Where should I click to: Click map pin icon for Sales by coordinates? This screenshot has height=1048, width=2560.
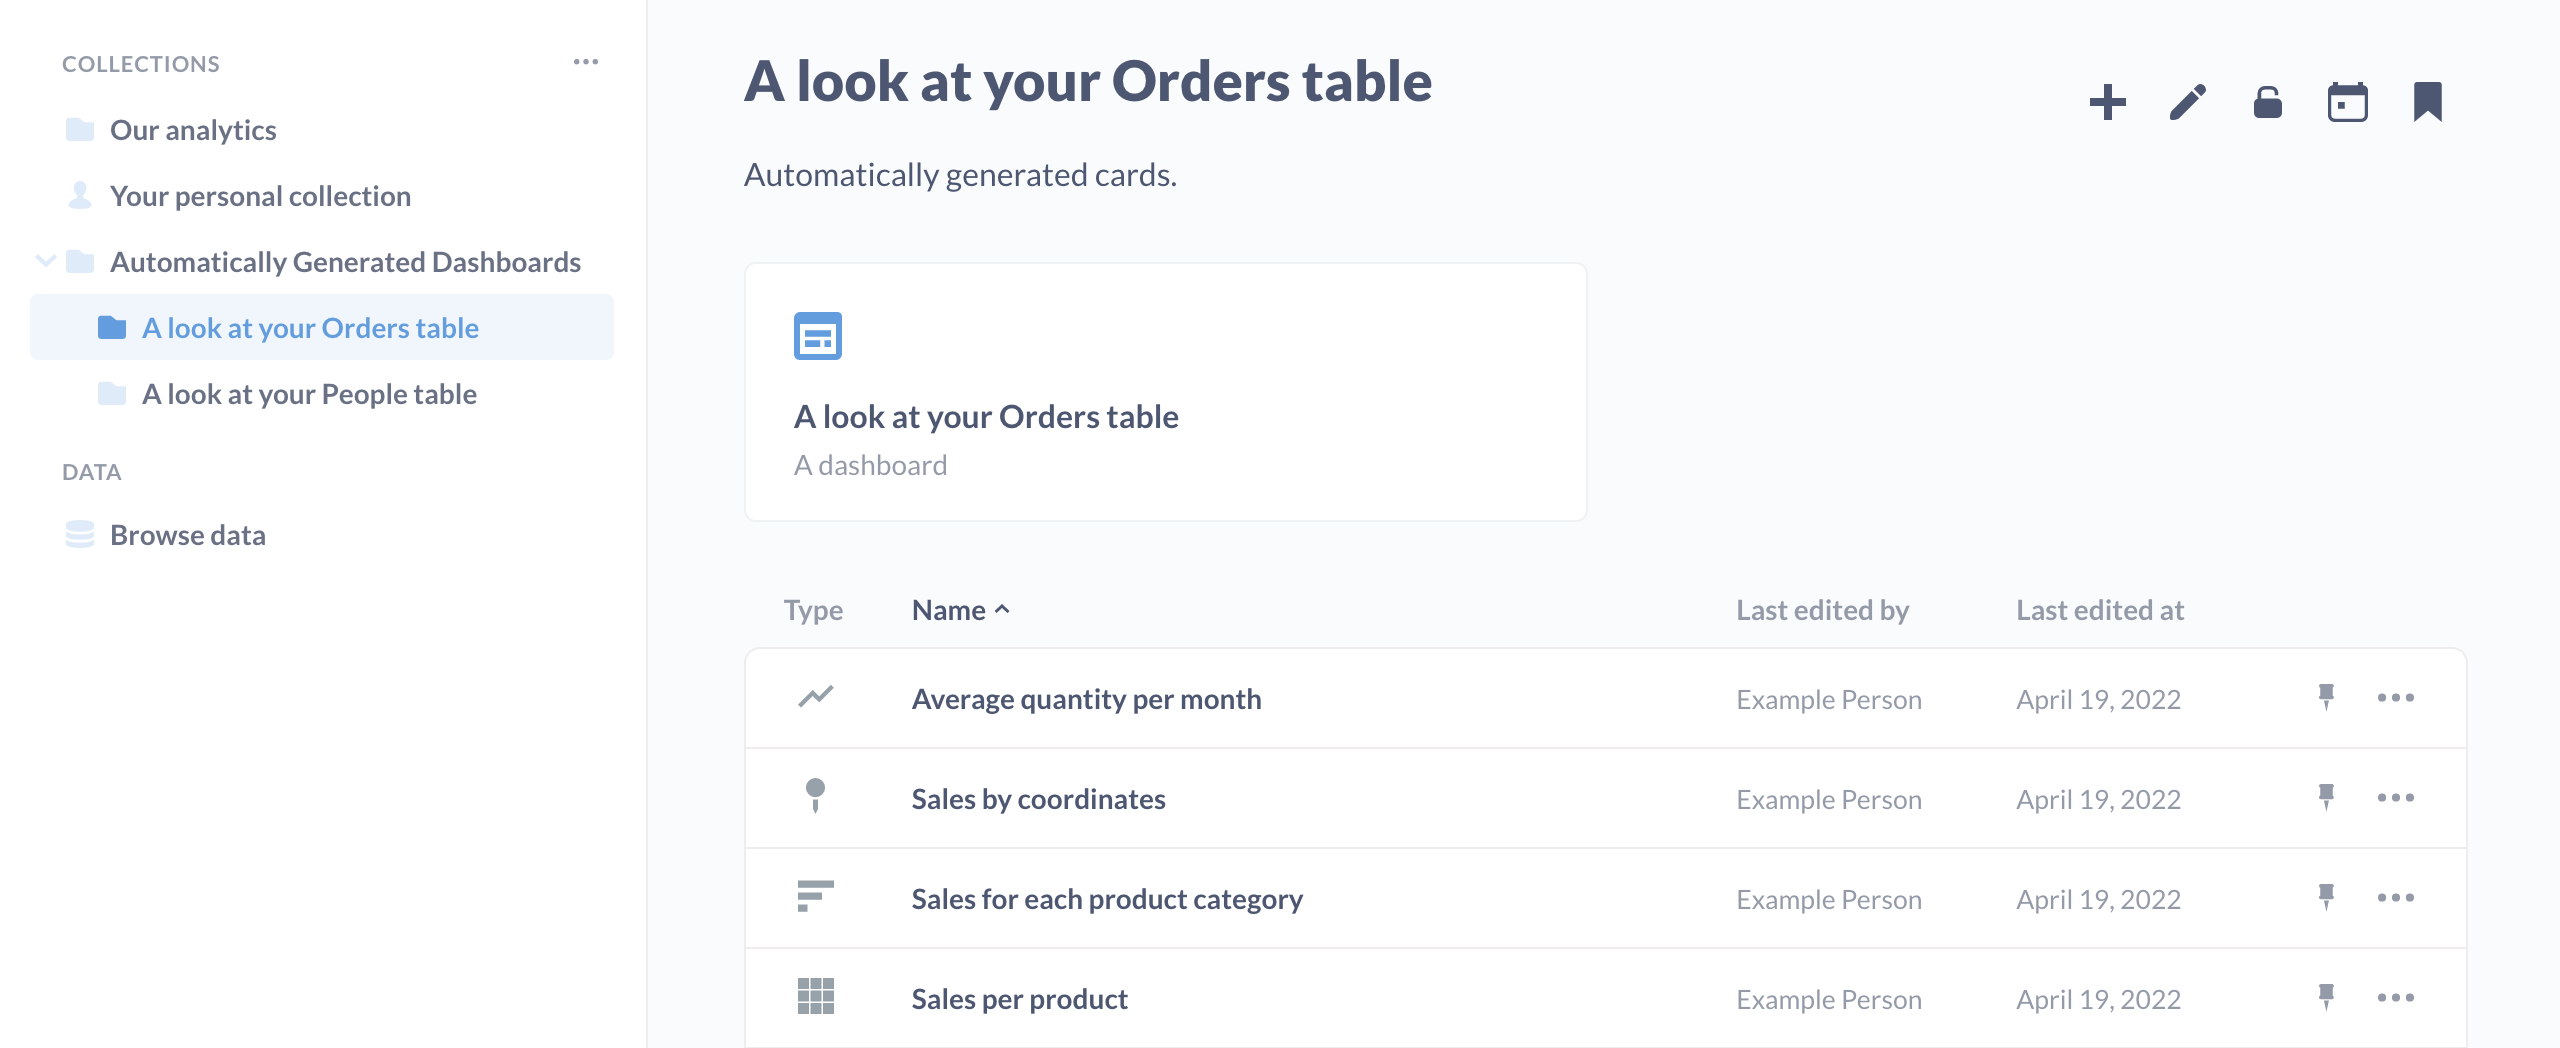coord(815,797)
